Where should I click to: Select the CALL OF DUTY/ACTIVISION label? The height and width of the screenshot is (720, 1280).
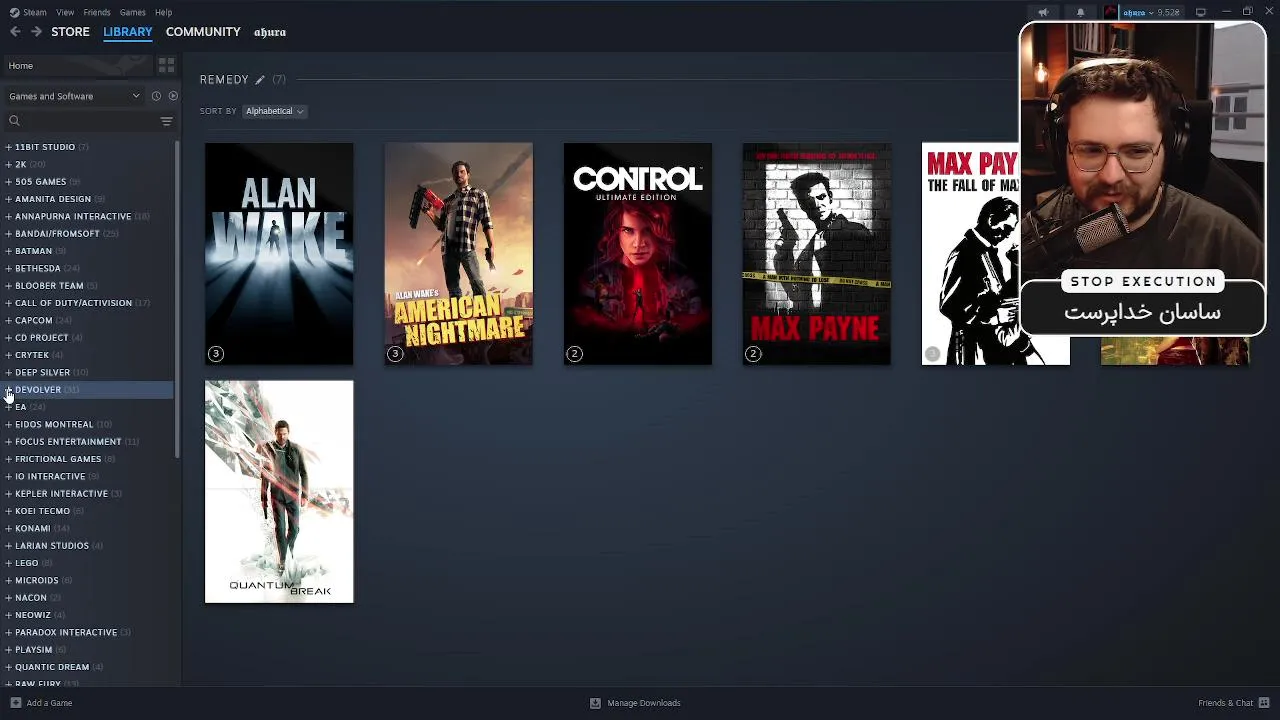click(x=73, y=303)
